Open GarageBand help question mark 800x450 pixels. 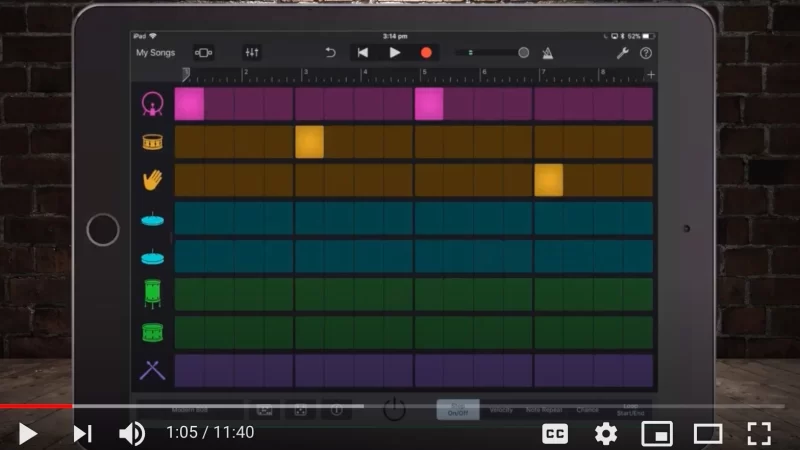[x=646, y=53]
